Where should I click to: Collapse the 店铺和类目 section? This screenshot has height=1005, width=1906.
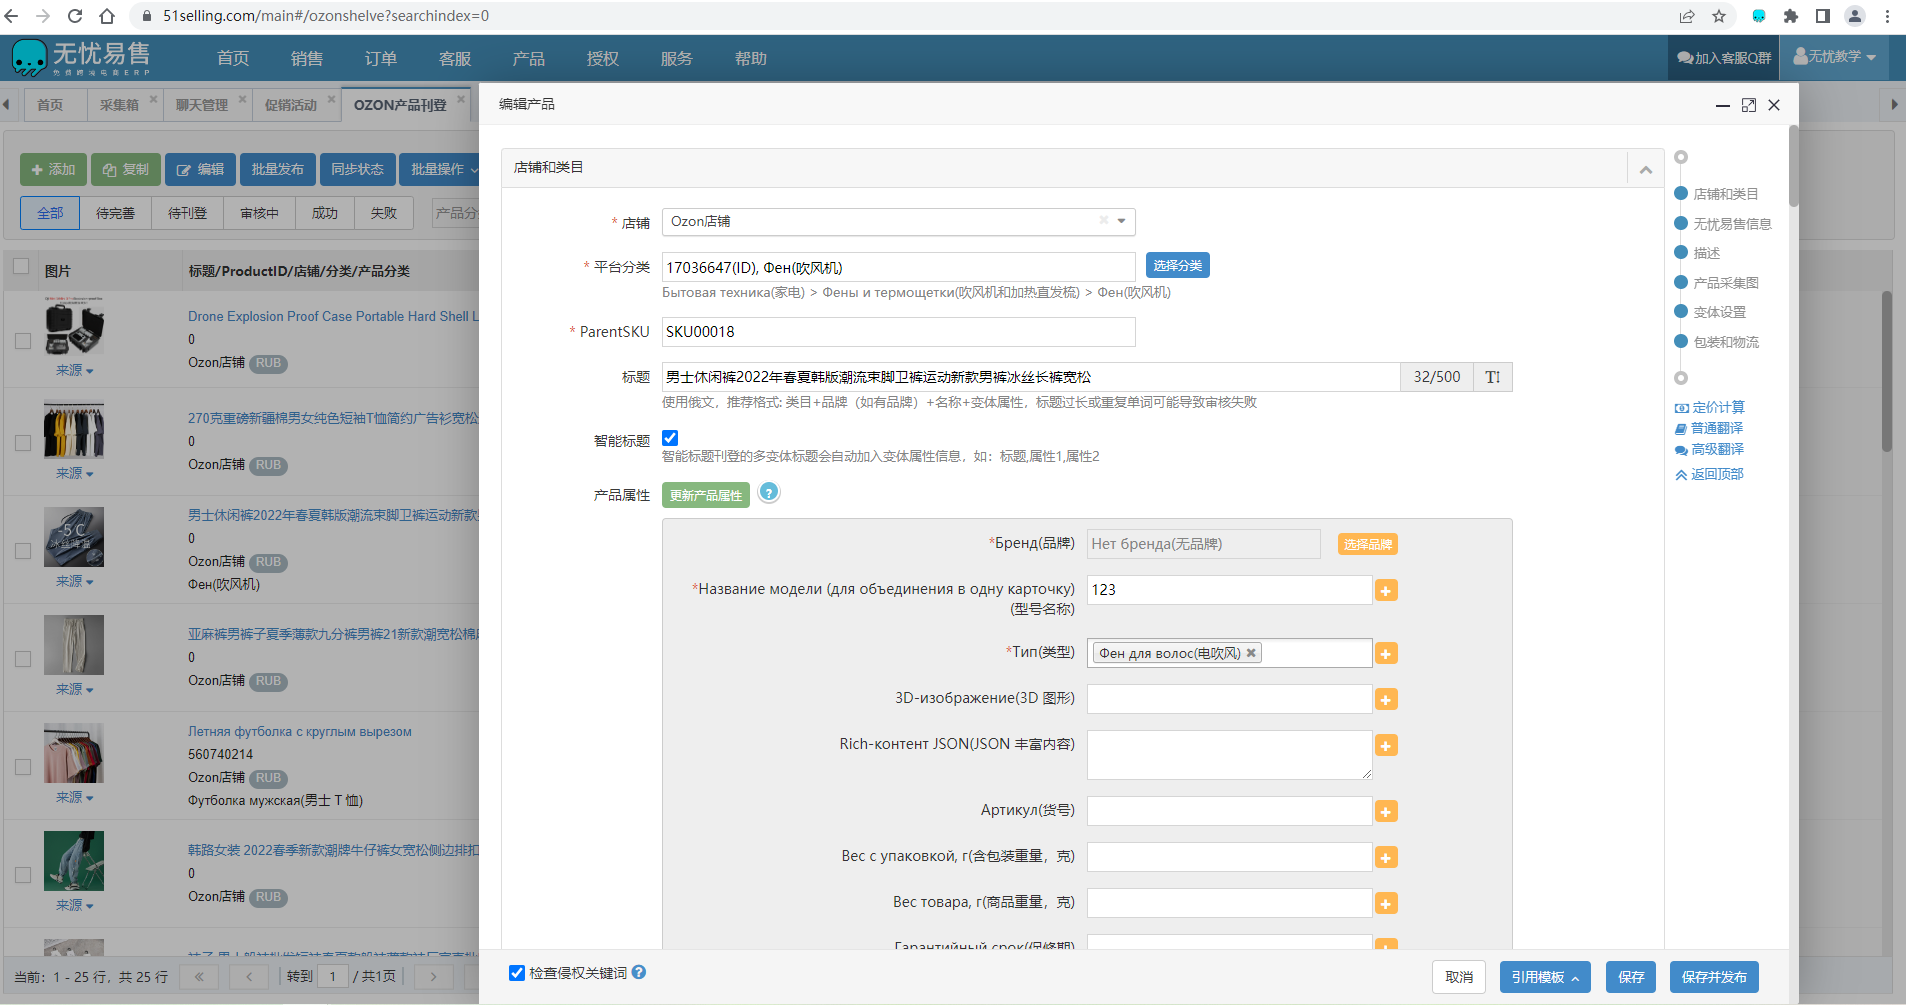[1645, 169]
